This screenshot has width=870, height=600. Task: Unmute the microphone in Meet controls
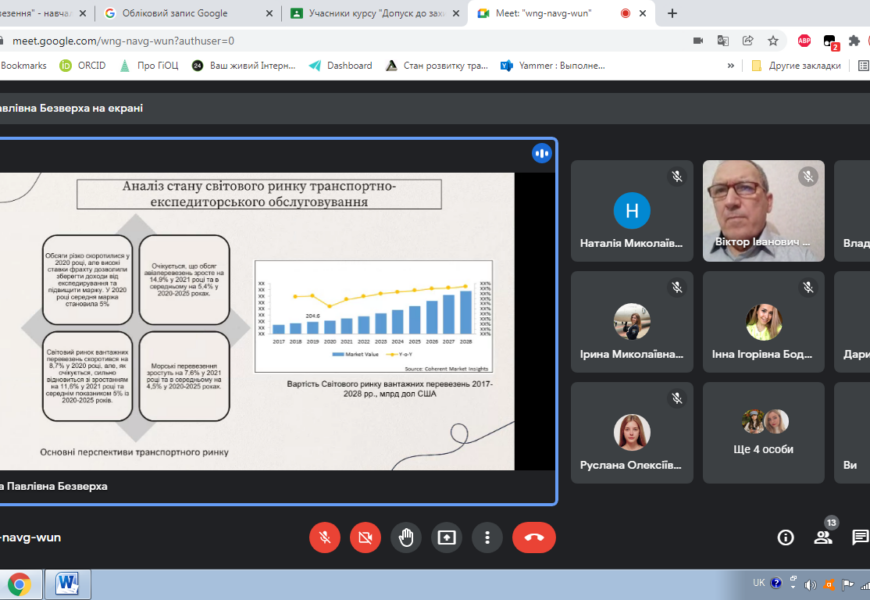[x=324, y=537]
